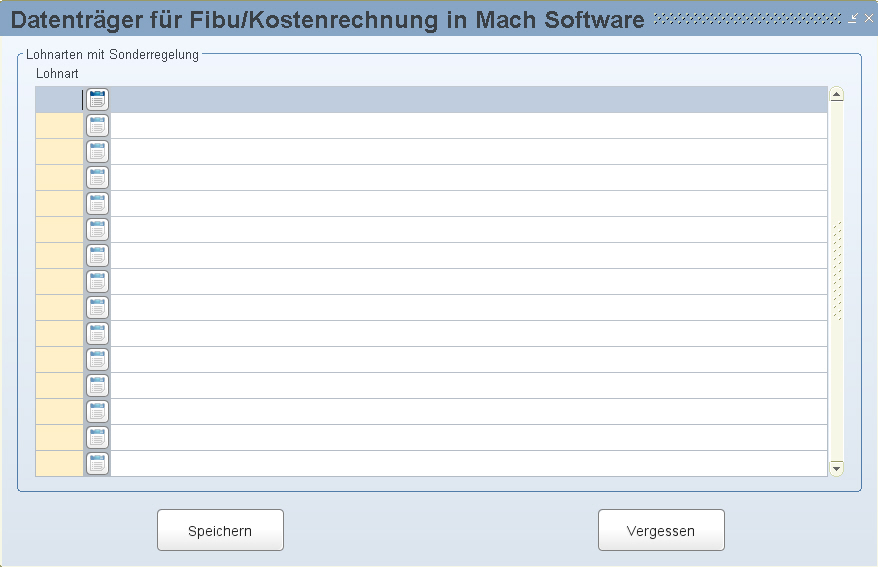Click the undock arrow icon in title bar
The image size is (878, 567).
(852, 18)
